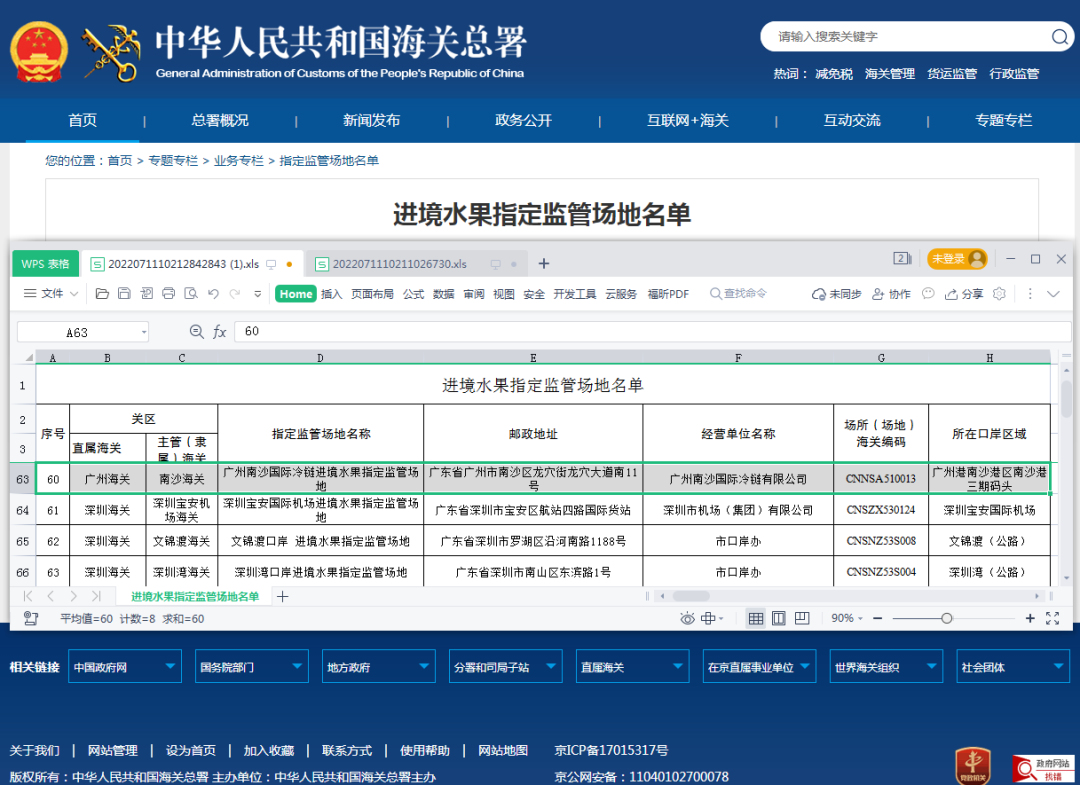Click the formula bar showing 60

coord(652,332)
